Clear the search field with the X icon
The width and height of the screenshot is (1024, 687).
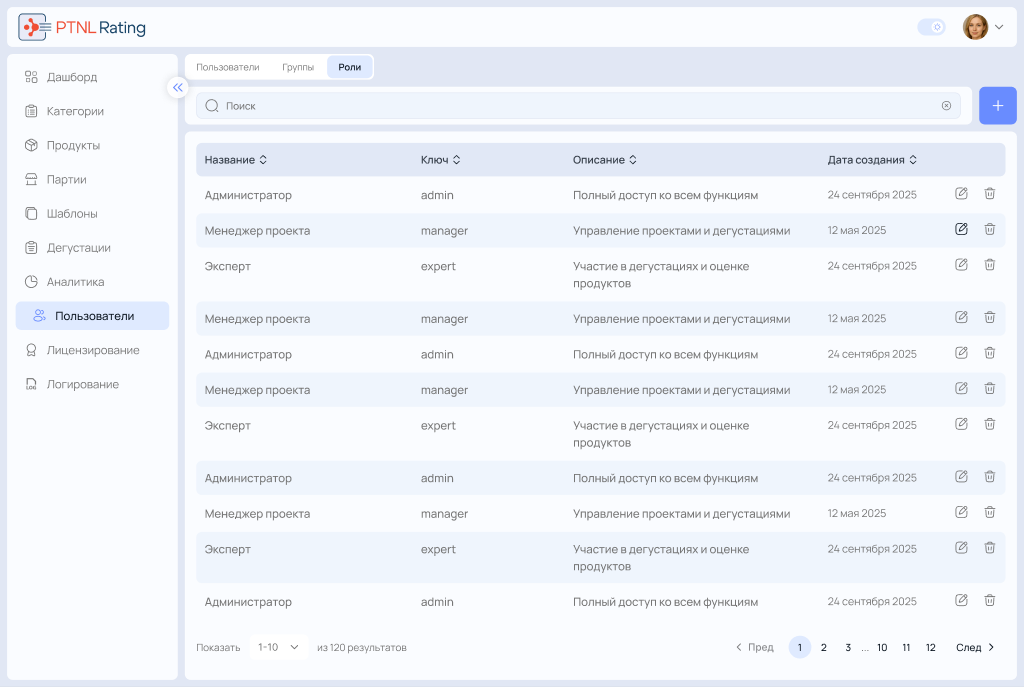946,106
